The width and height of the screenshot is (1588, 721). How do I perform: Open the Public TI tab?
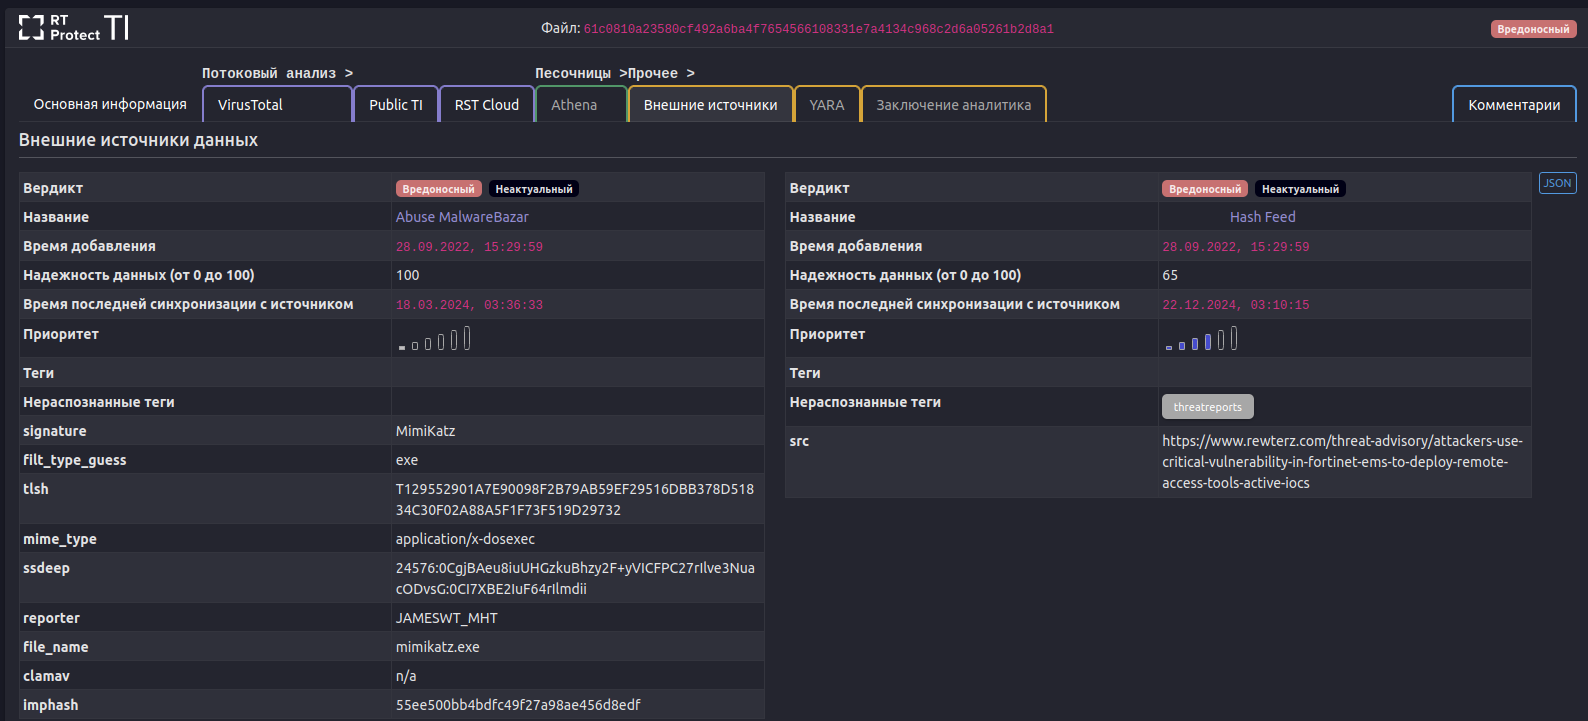pyautogui.click(x=396, y=105)
